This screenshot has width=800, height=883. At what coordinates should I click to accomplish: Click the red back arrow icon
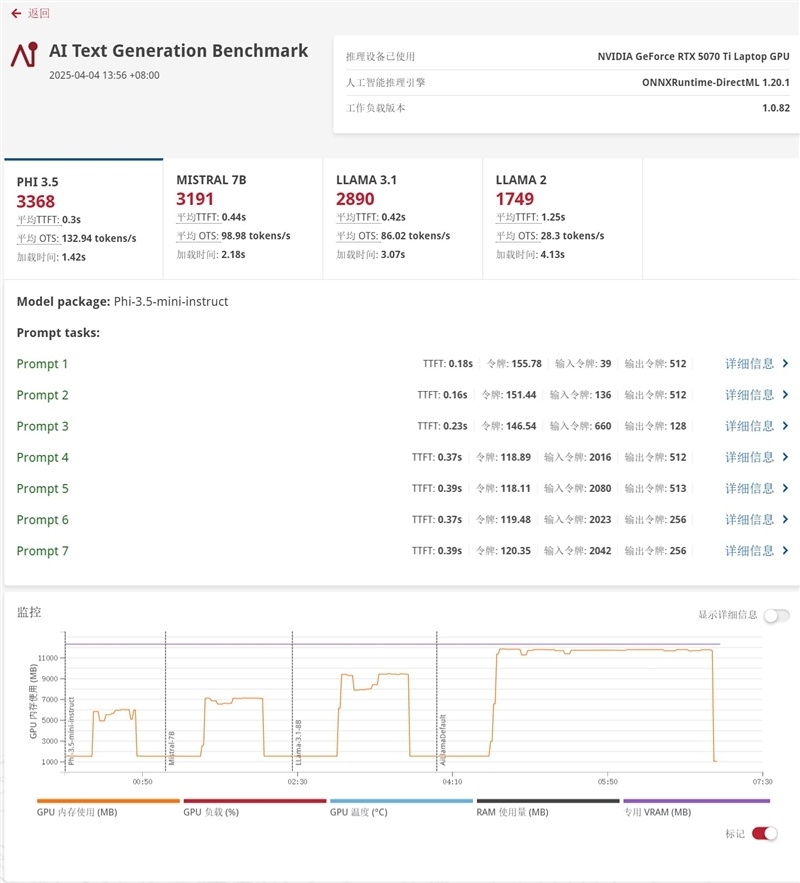click(16, 13)
